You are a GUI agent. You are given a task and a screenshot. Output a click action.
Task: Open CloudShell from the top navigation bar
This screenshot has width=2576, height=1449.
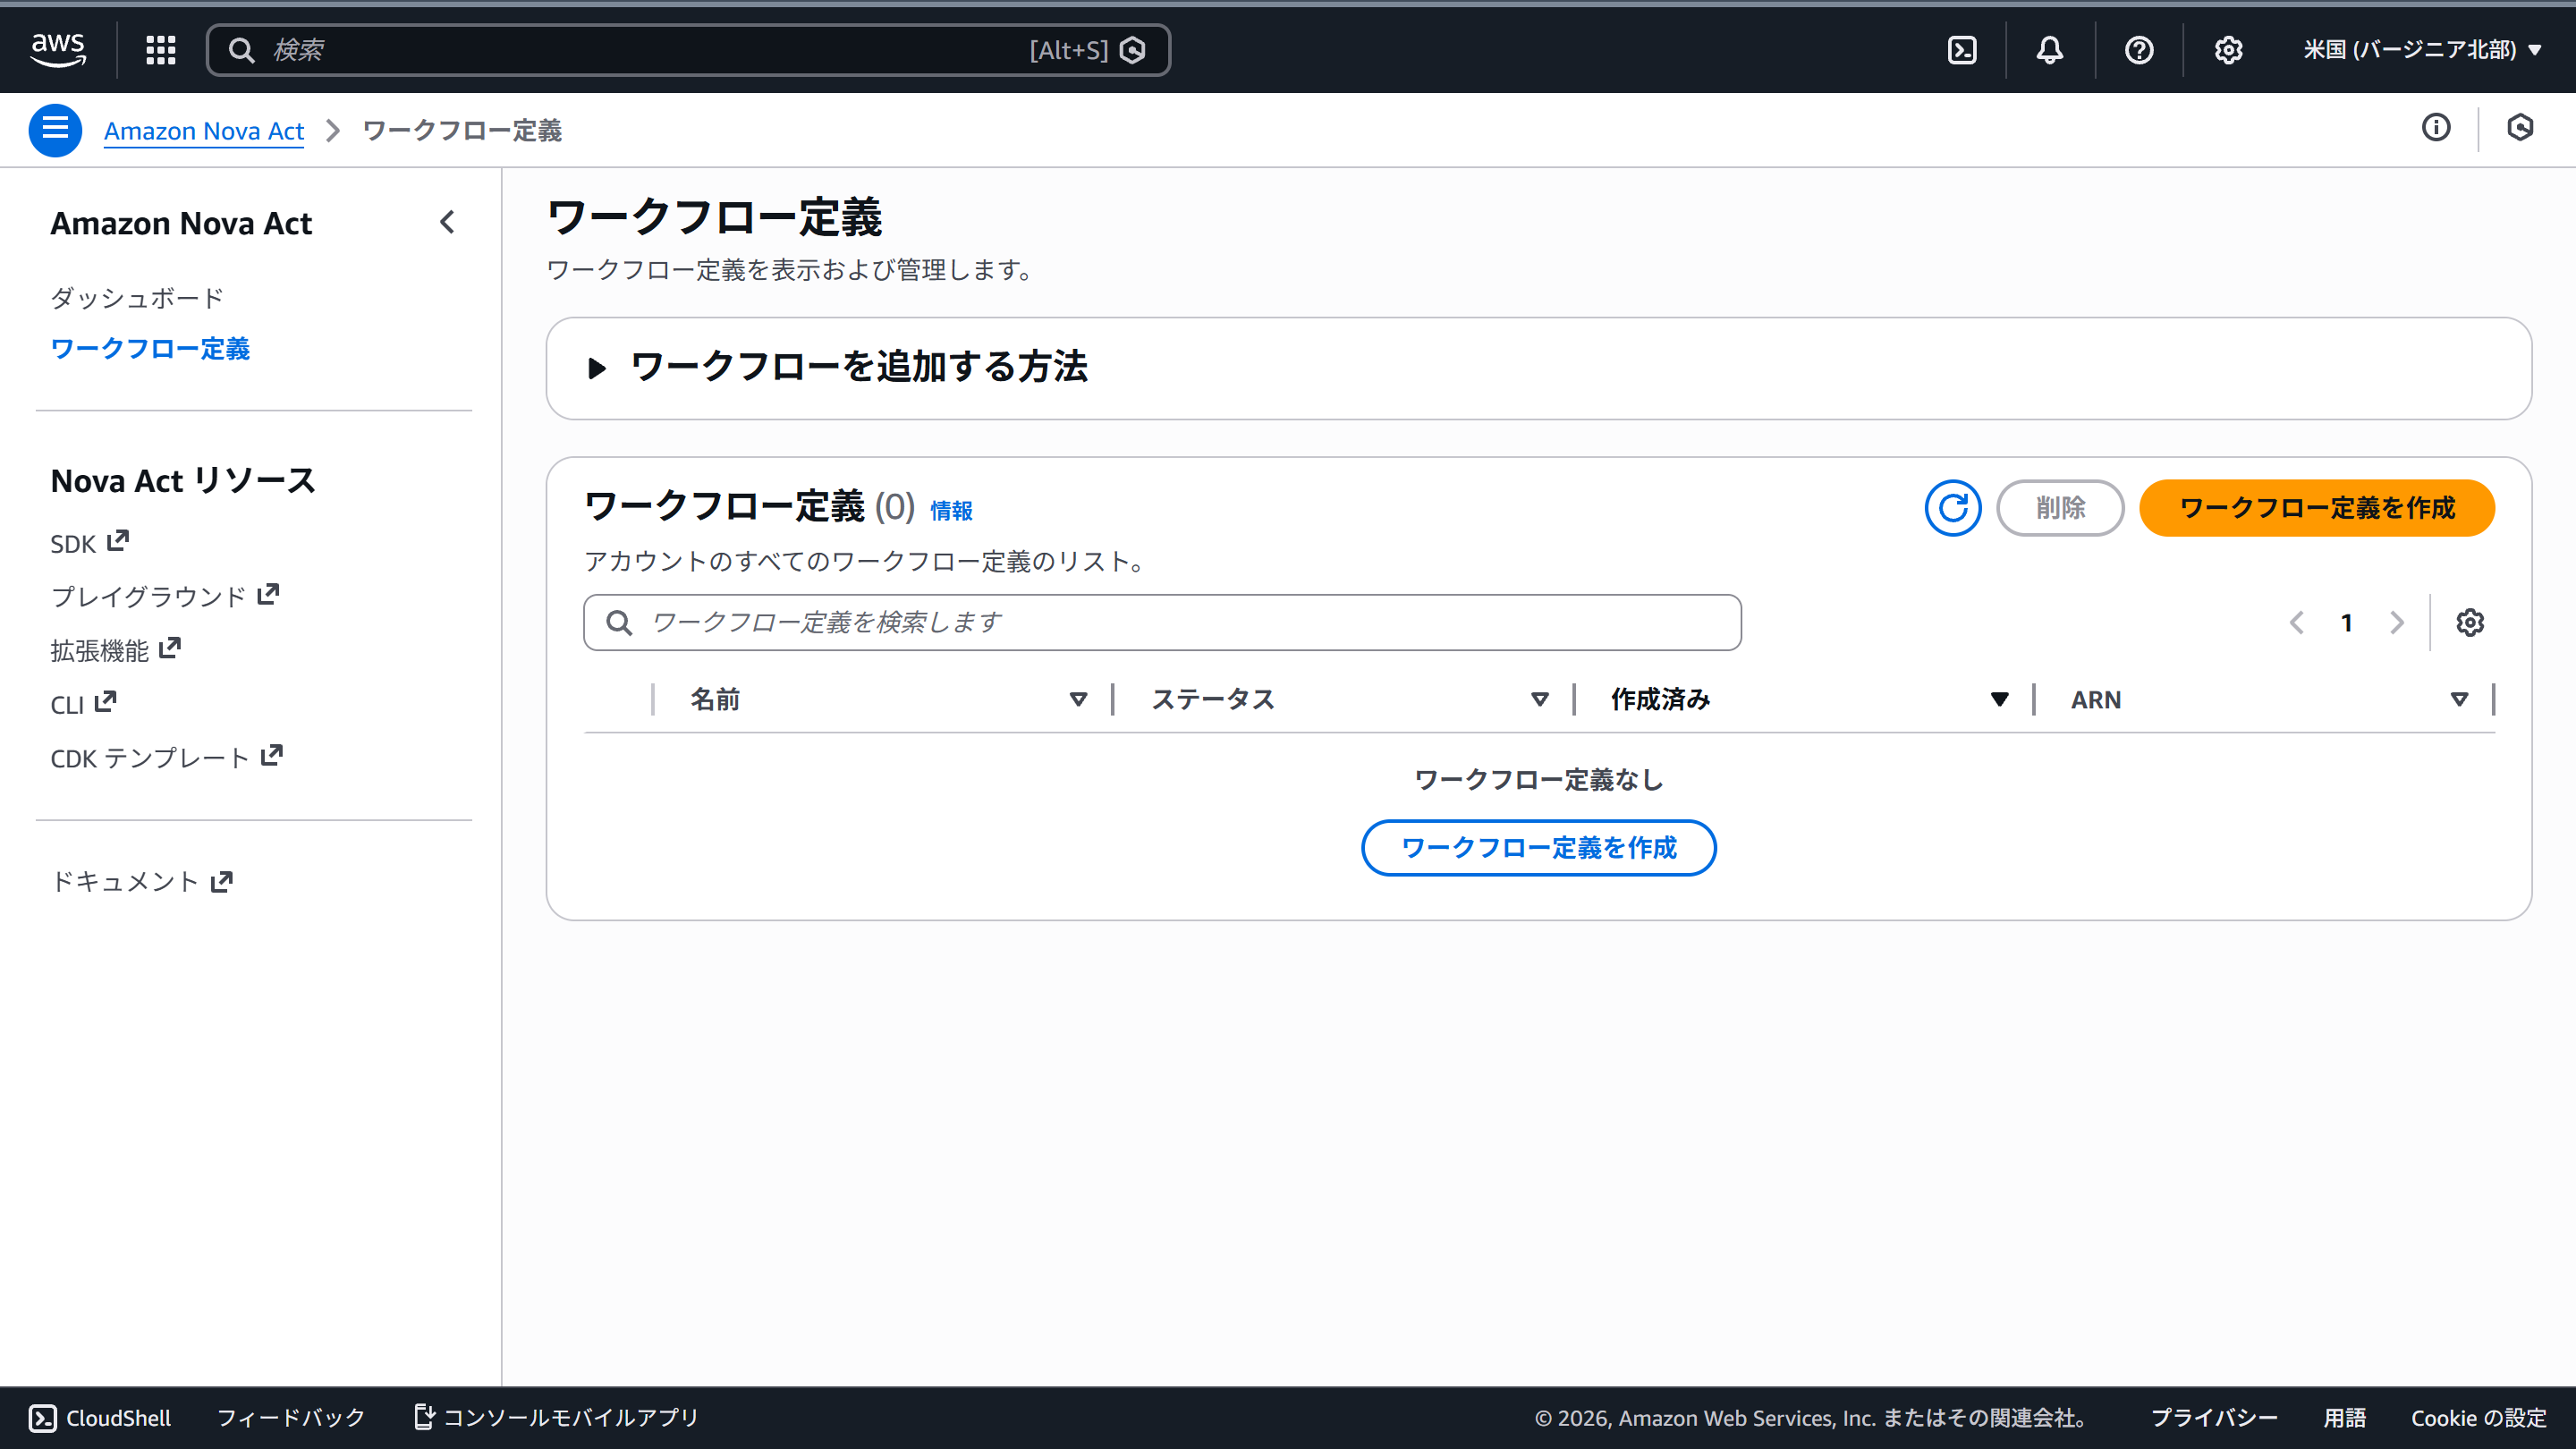tap(1962, 50)
